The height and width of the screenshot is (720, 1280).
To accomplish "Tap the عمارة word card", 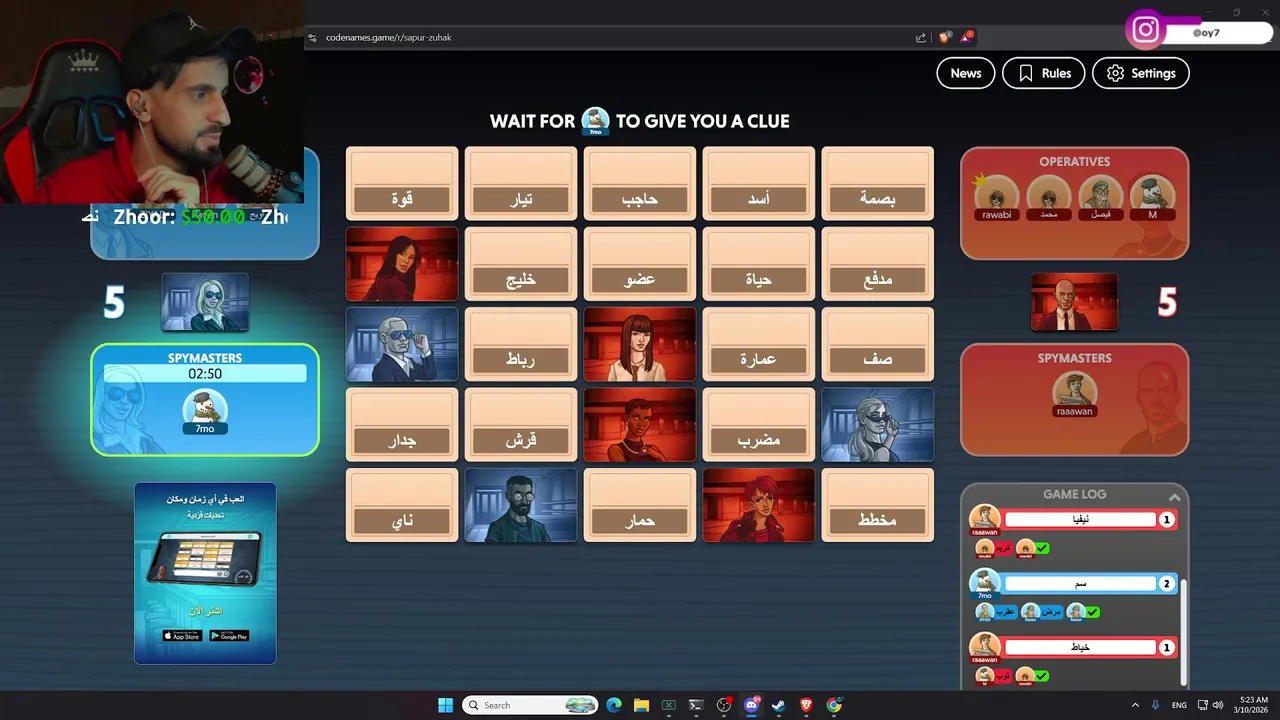I will click(x=759, y=345).
